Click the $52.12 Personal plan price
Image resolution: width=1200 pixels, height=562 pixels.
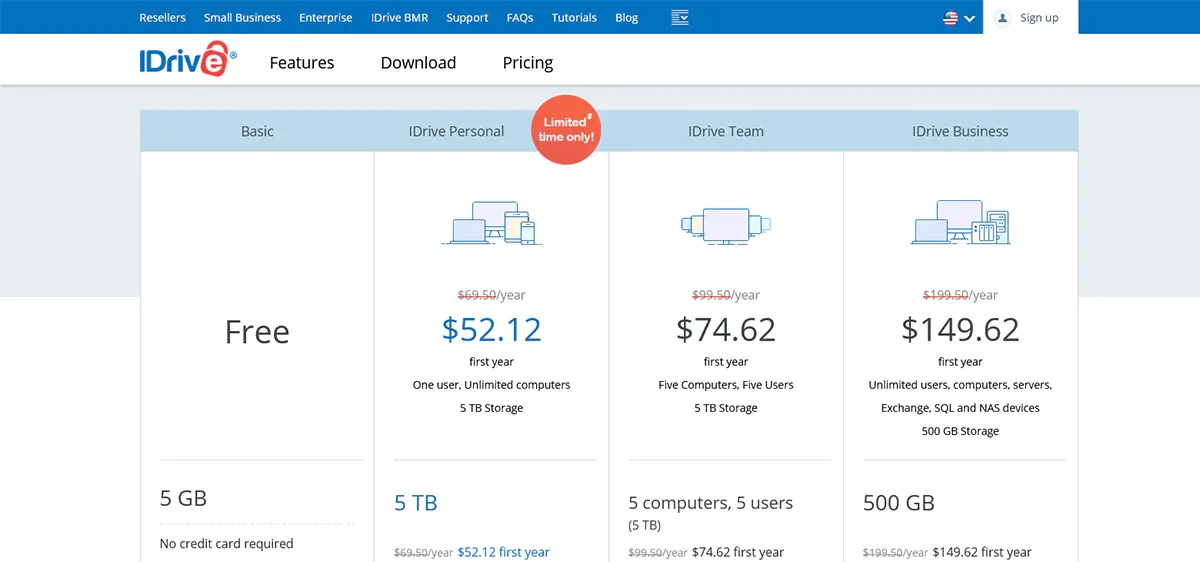(491, 329)
